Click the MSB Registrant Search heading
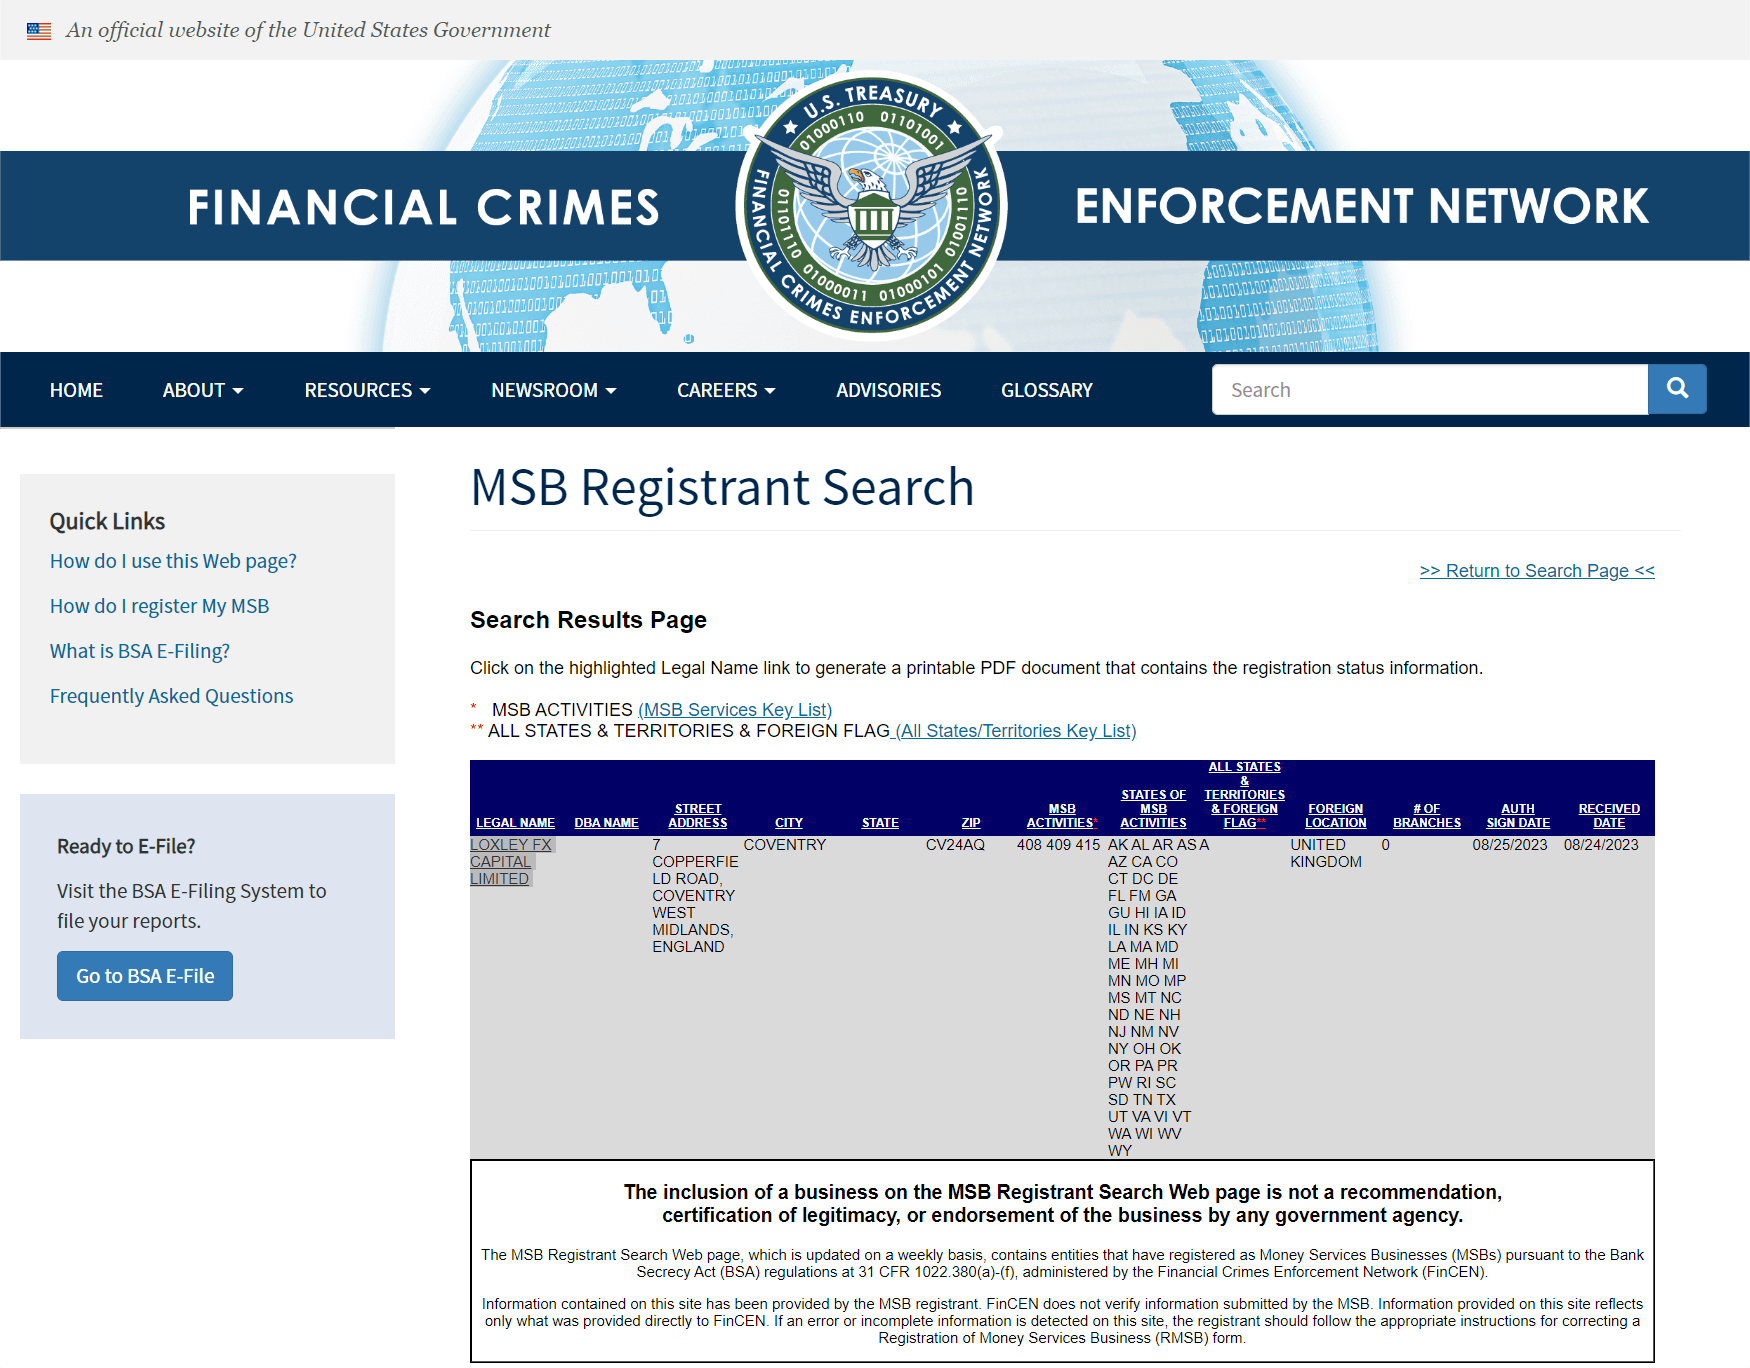This screenshot has width=1750, height=1368. pyautogui.click(x=722, y=488)
